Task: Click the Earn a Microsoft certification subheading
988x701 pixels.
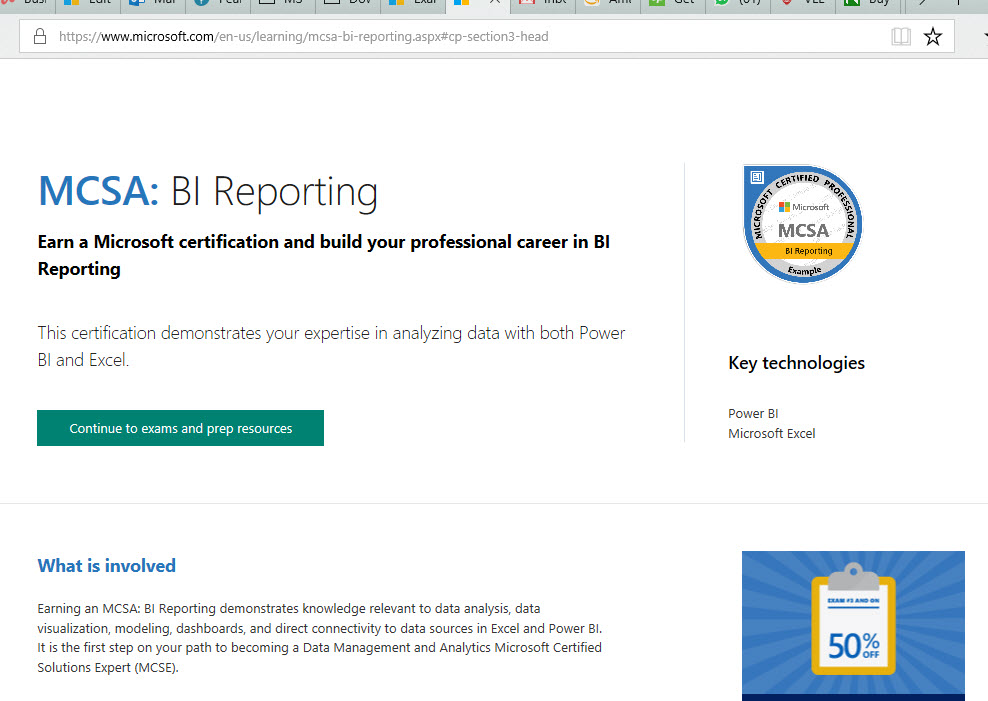Action: click(324, 255)
